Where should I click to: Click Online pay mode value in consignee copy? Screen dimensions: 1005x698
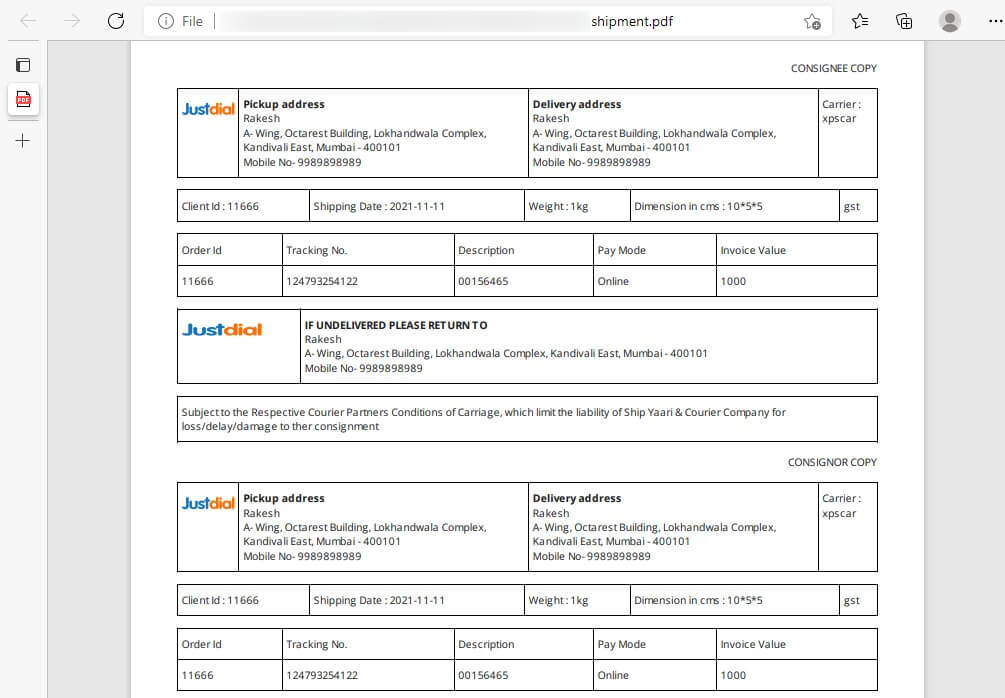point(613,281)
